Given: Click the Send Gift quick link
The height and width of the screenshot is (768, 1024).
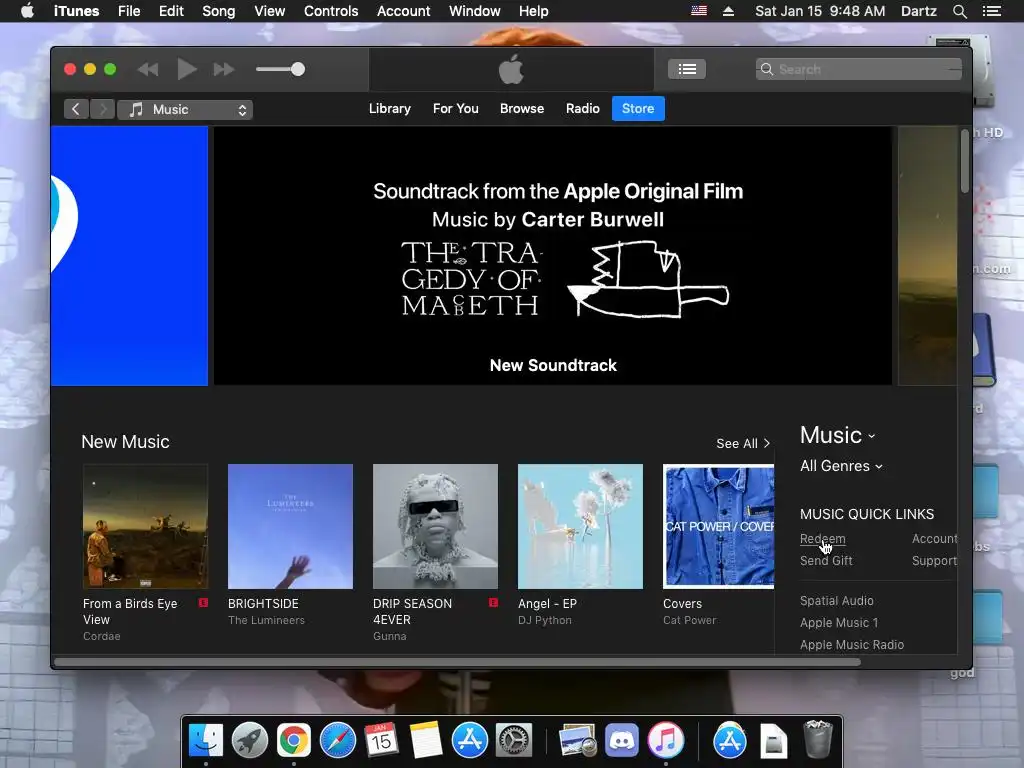Looking at the screenshot, I should point(826,560).
